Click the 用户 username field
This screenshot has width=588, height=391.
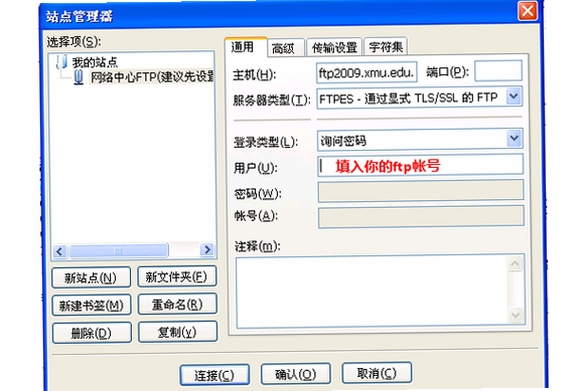(420, 165)
